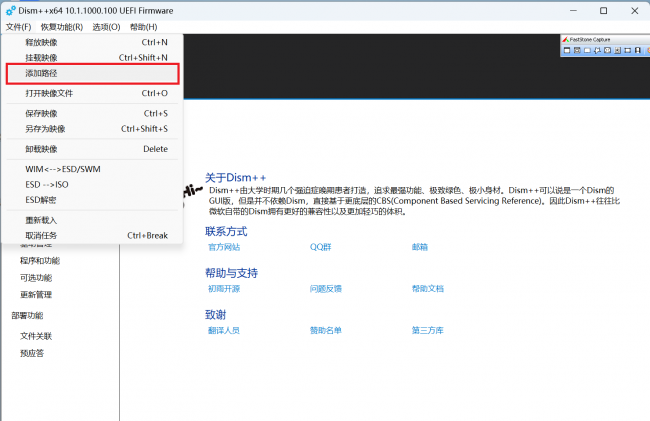Viewport: 650px width, 421px height.
Task: Choose 卸载映像 menu entry
Action: click(93, 149)
